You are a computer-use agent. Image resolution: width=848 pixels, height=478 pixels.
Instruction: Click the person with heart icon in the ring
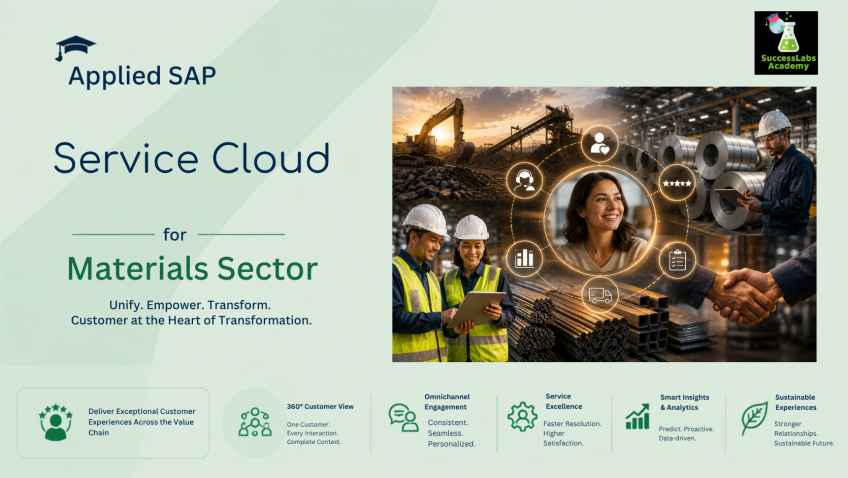point(599,144)
